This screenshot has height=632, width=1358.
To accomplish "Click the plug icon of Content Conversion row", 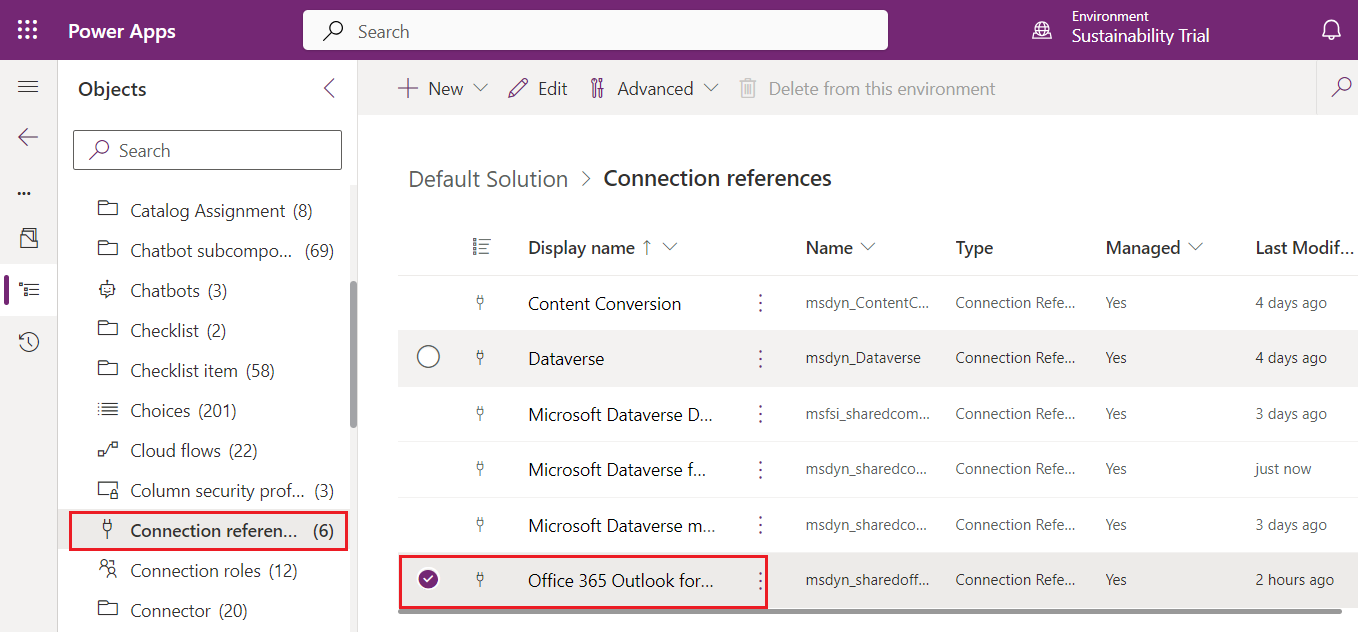I will tap(480, 303).
